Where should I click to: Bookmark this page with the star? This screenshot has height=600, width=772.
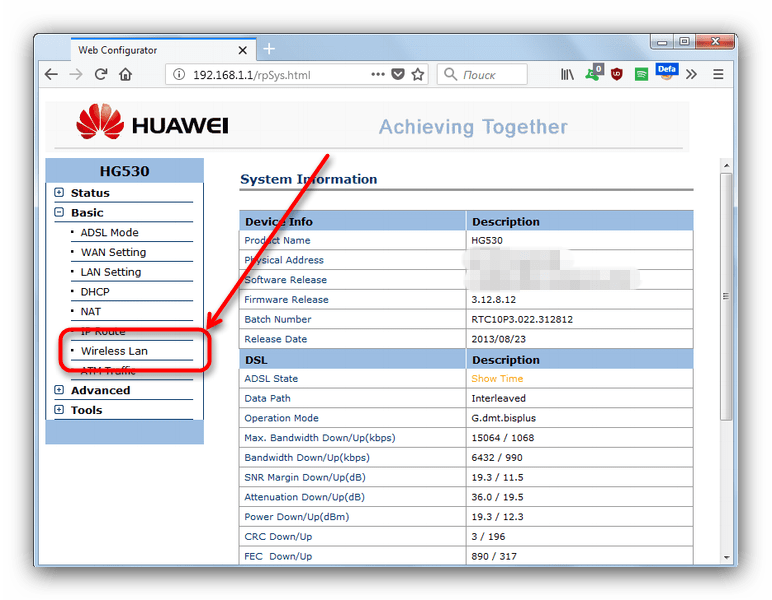pos(418,74)
